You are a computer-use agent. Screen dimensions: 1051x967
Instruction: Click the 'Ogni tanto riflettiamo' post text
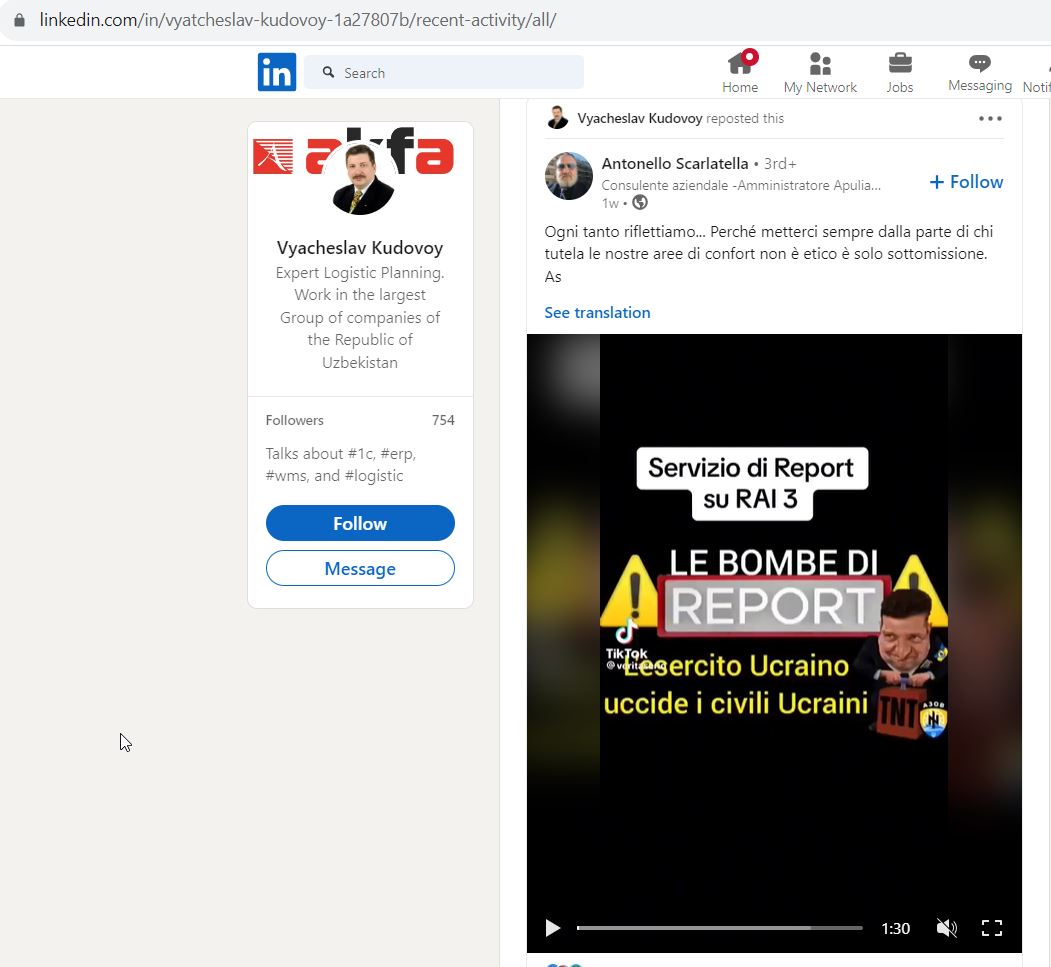[768, 254]
